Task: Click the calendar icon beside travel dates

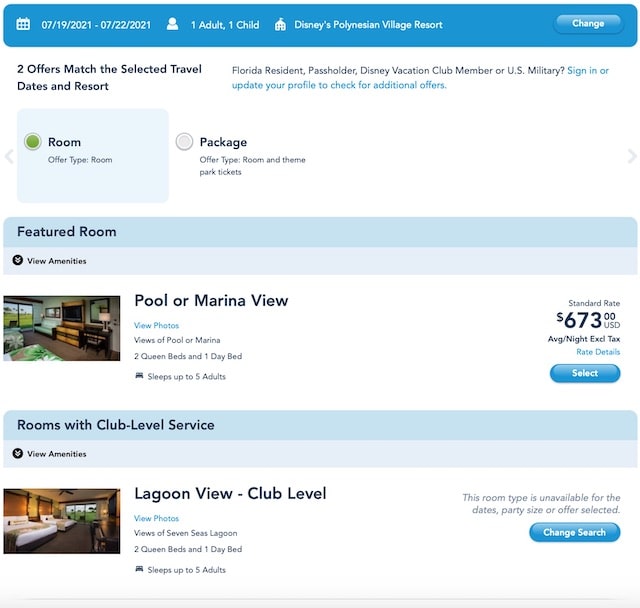Action: tap(23, 24)
